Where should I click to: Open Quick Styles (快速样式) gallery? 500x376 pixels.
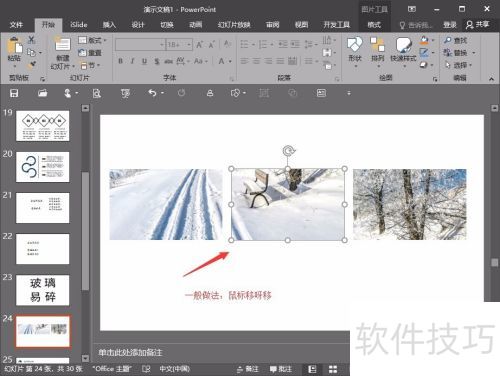403,52
